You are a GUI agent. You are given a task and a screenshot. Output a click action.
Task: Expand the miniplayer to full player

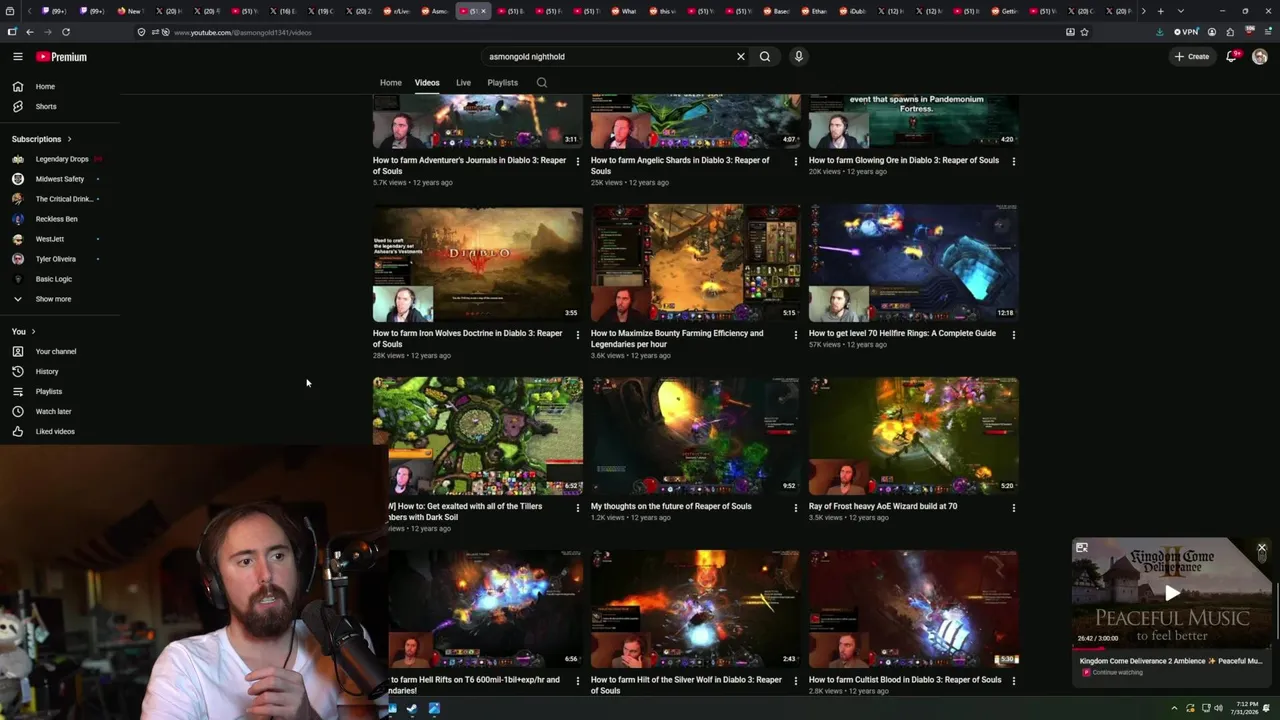1081,548
